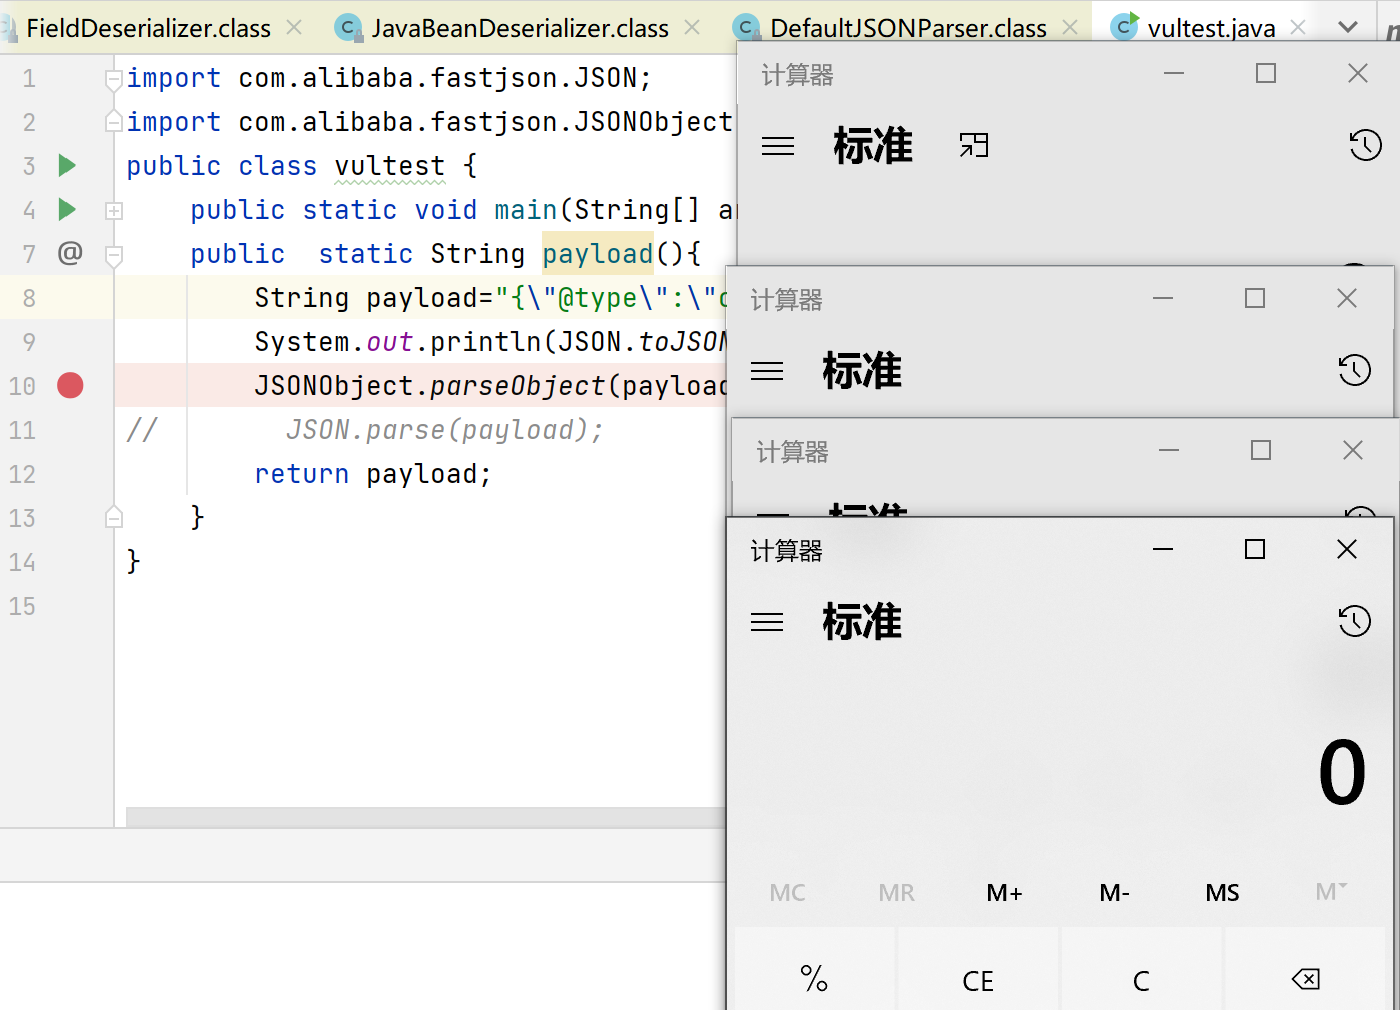This screenshot has width=1400, height=1010.
Task: Close the vultest.java tab
Action: click(1298, 28)
